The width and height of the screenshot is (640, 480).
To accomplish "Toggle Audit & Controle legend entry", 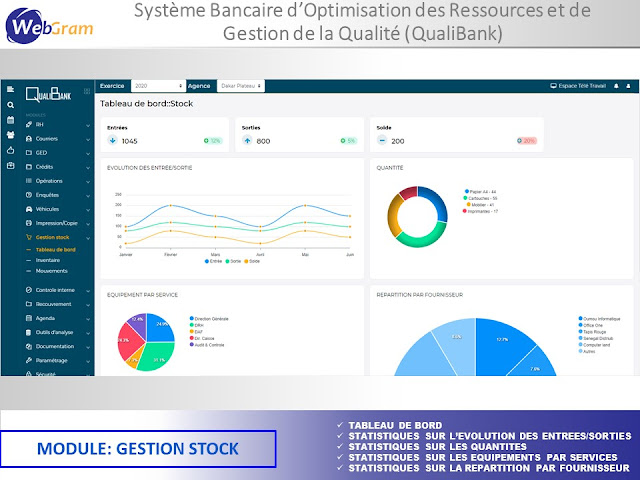I will coord(207,345).
